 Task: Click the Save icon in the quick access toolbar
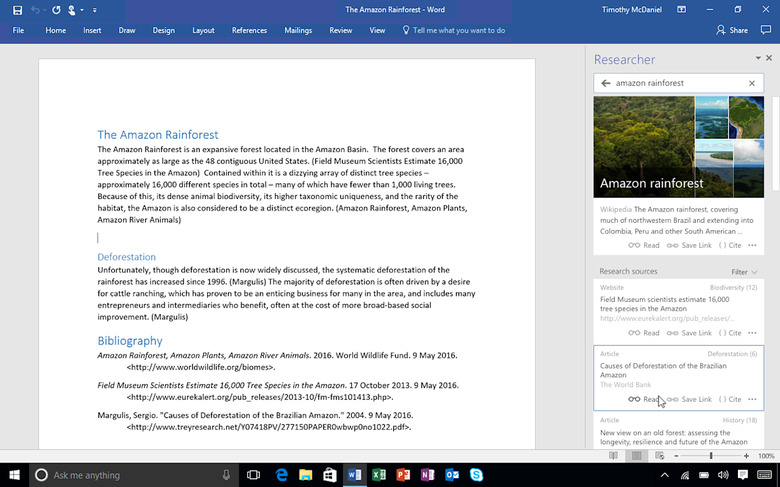click(x=18, y=10)
